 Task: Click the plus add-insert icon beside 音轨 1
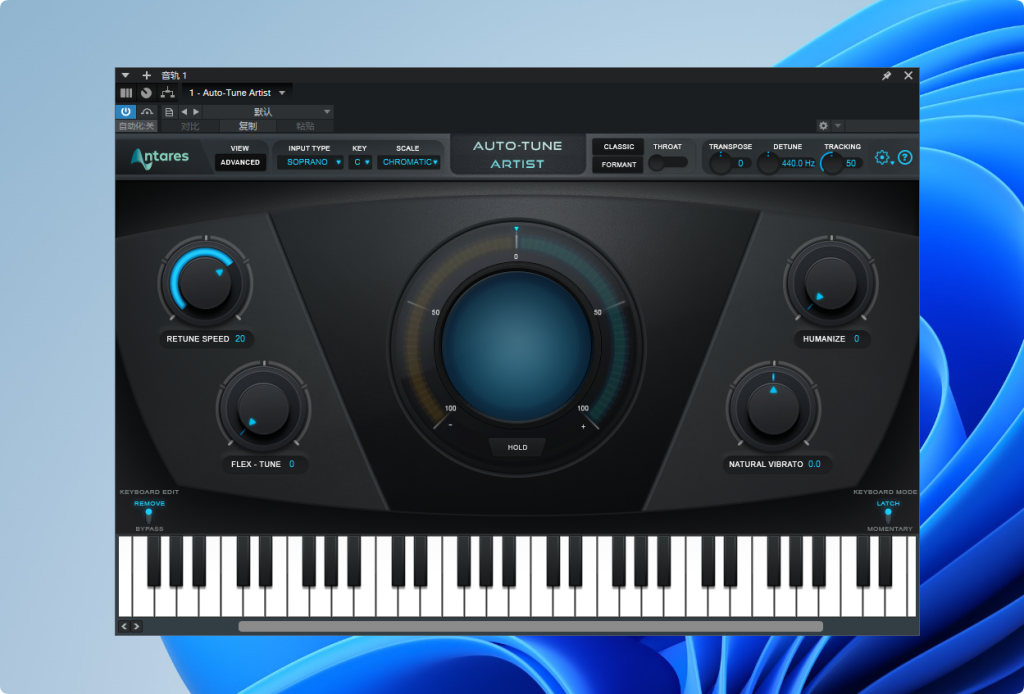coord(146,75)
